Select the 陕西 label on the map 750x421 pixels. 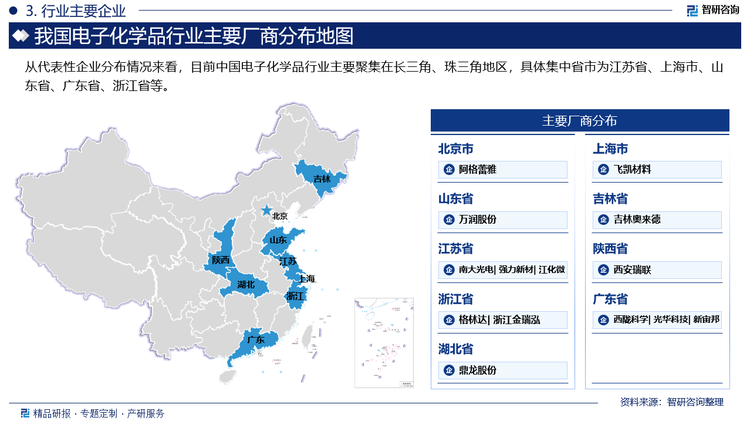221,260
